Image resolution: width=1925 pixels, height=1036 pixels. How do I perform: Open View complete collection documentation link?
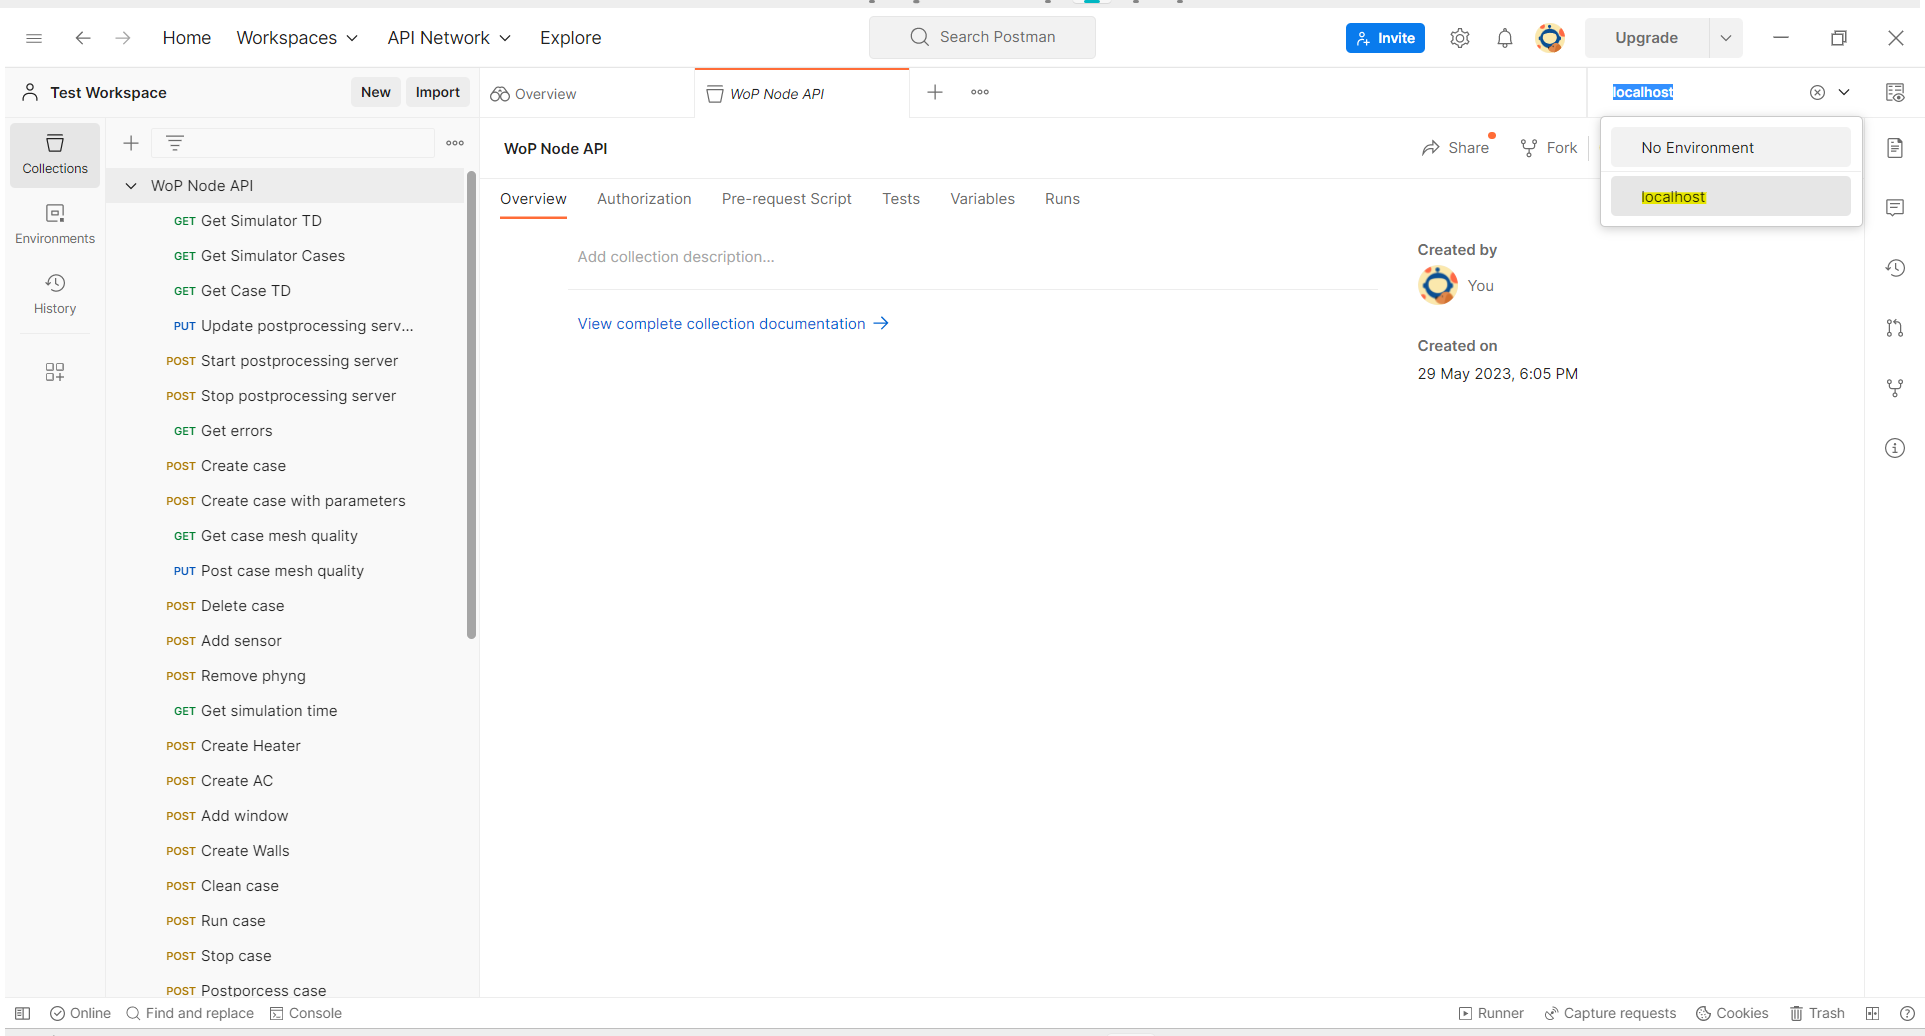click(733, 324)
